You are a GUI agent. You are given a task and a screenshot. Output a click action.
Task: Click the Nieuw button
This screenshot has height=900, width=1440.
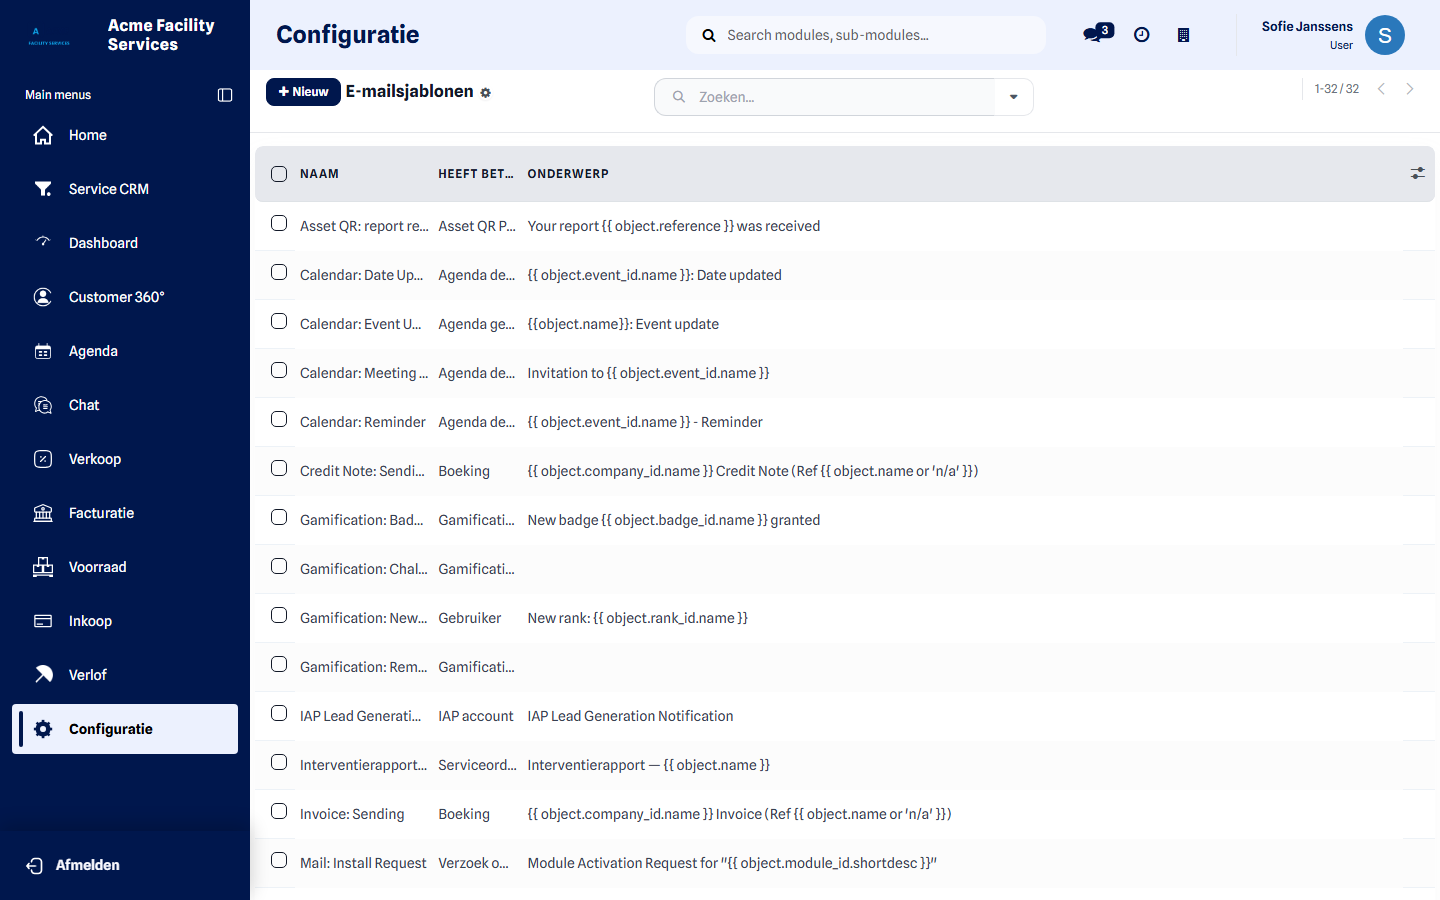[303, 92]
